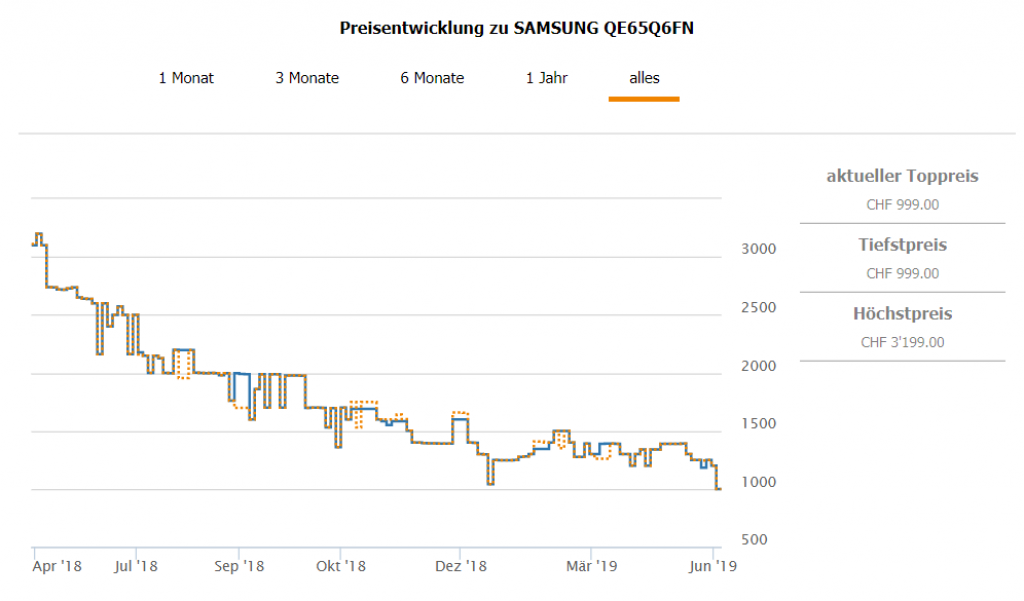Click the Jun '19 x-axis label
The width and height of the screenshot is (1024, 601).
713,567
